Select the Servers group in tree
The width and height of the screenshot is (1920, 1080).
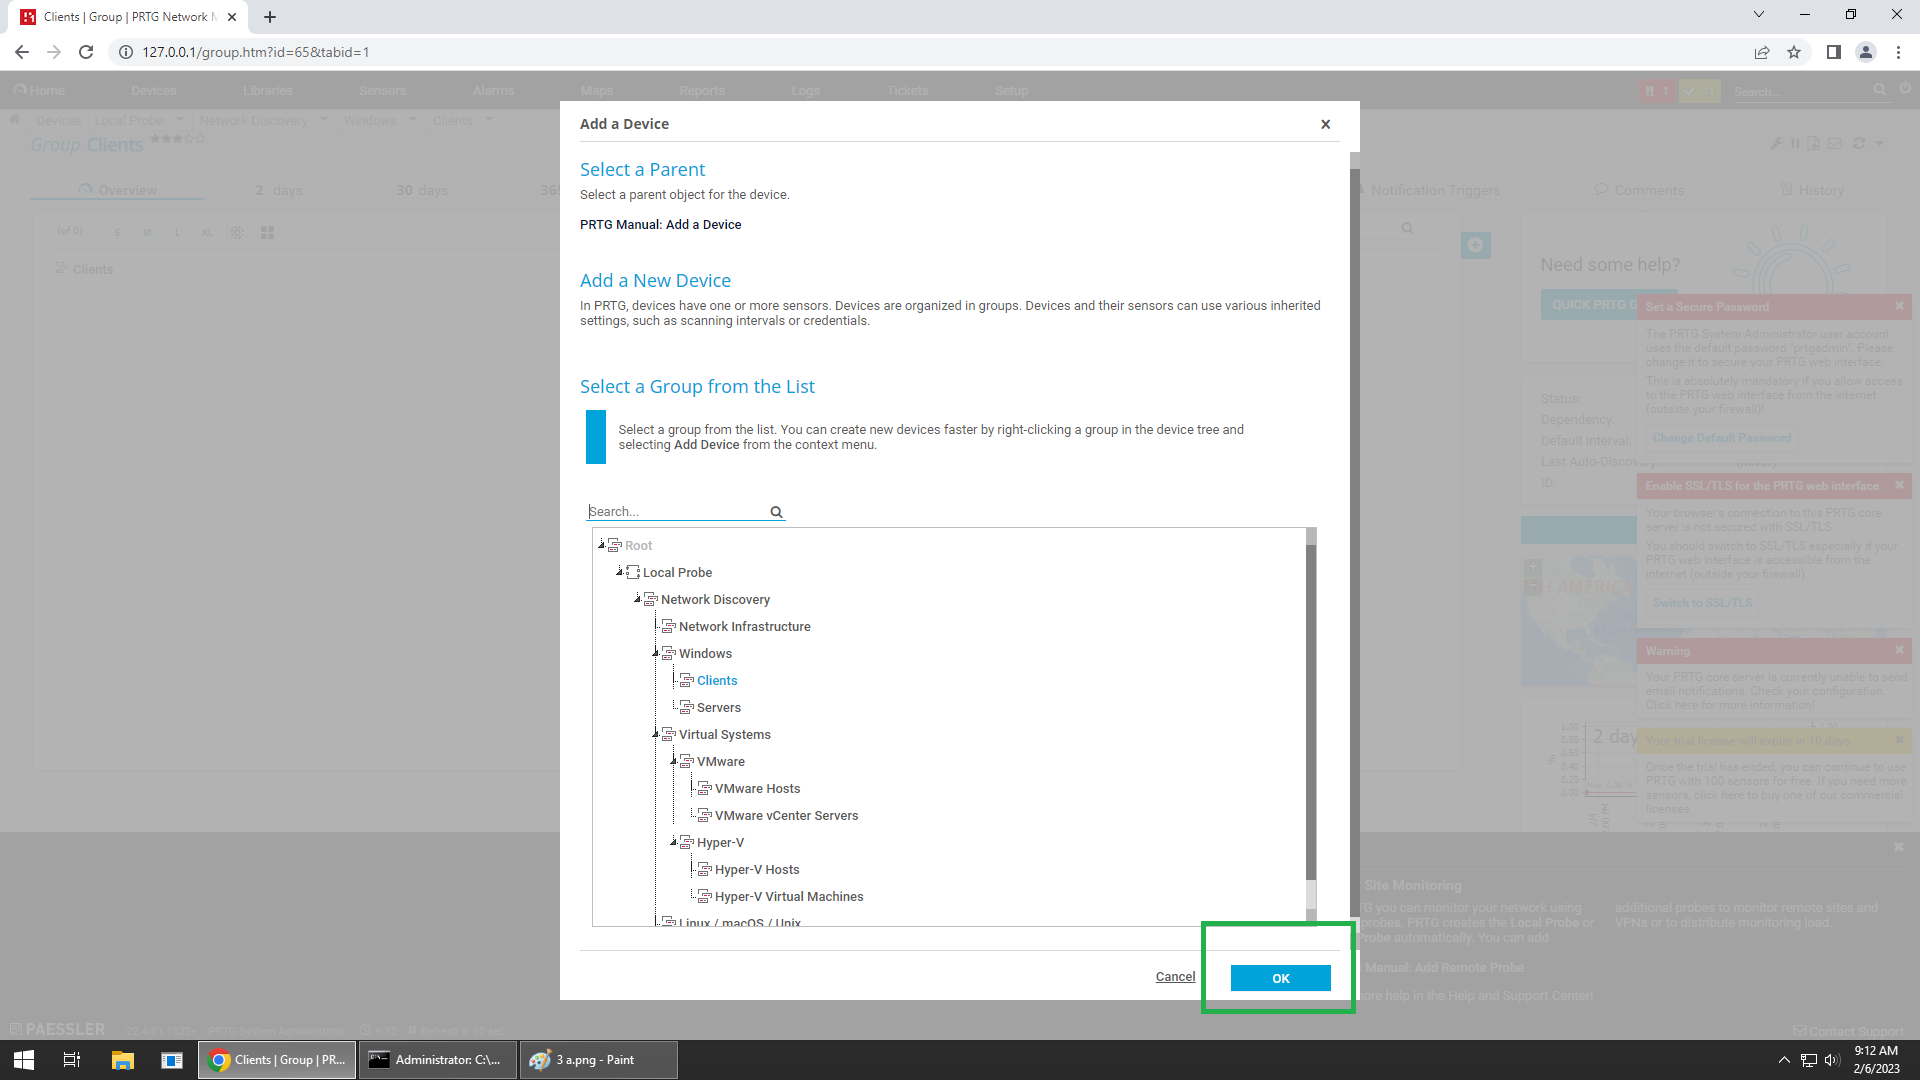click(x=718, y=708)
